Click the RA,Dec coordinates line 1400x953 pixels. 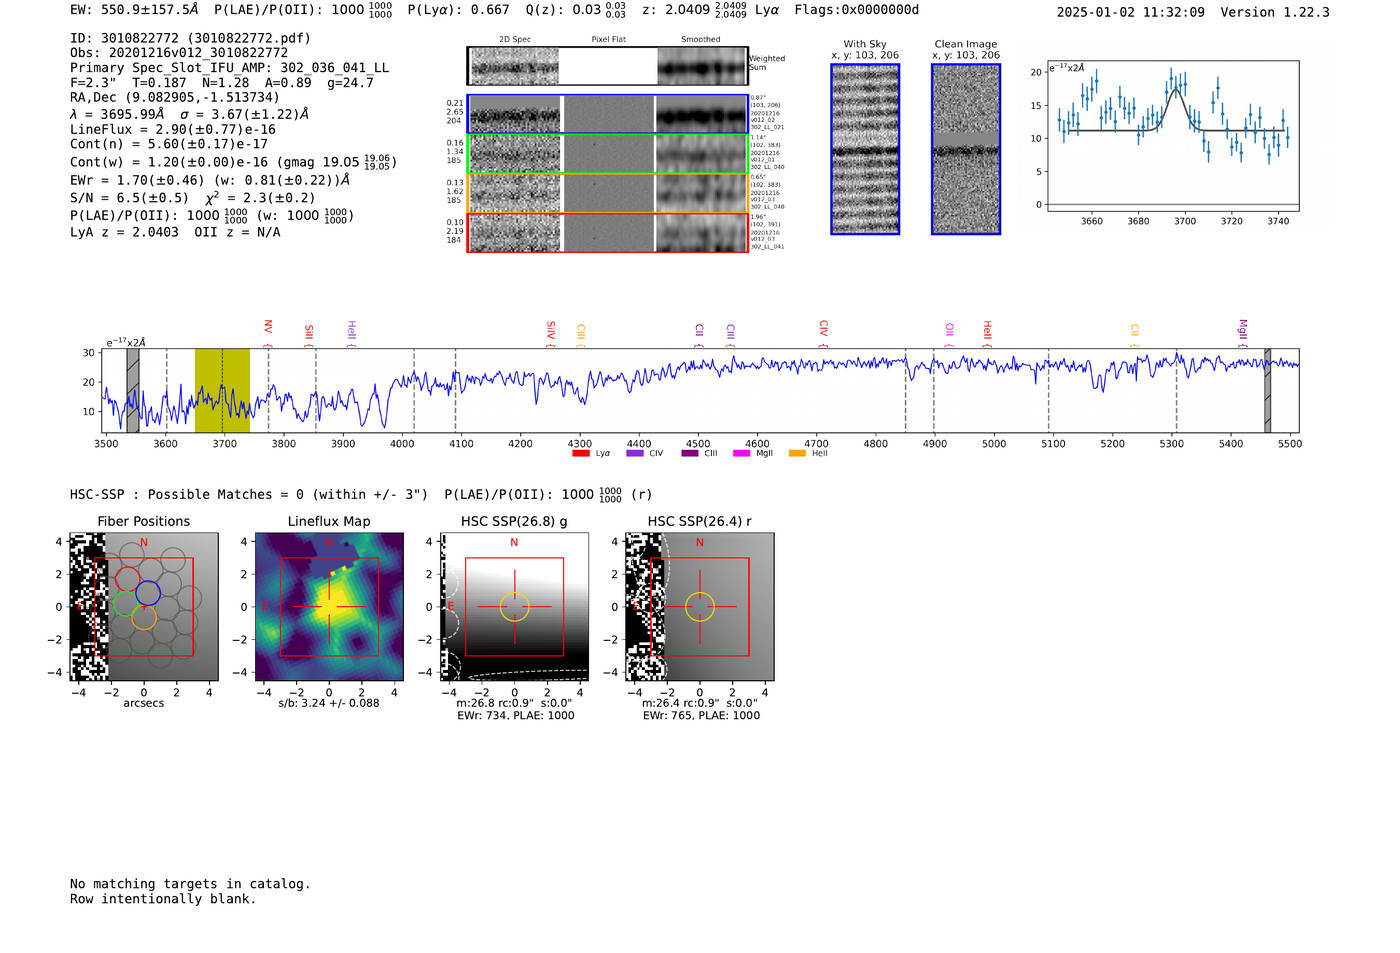tap(175, 97)
